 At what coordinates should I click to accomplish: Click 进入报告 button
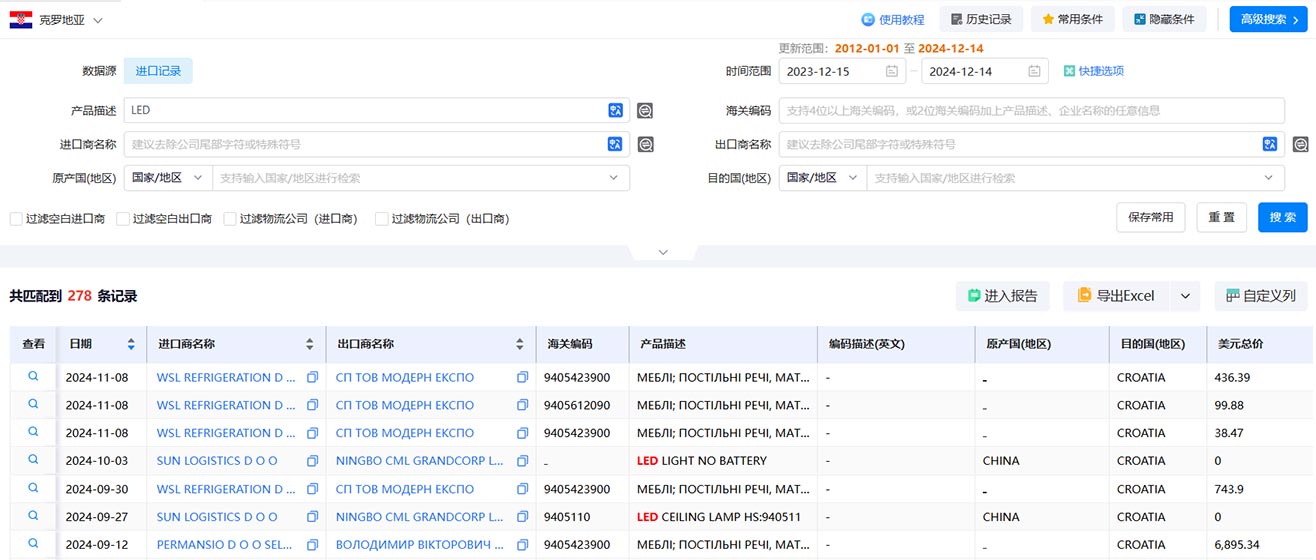1004,295
